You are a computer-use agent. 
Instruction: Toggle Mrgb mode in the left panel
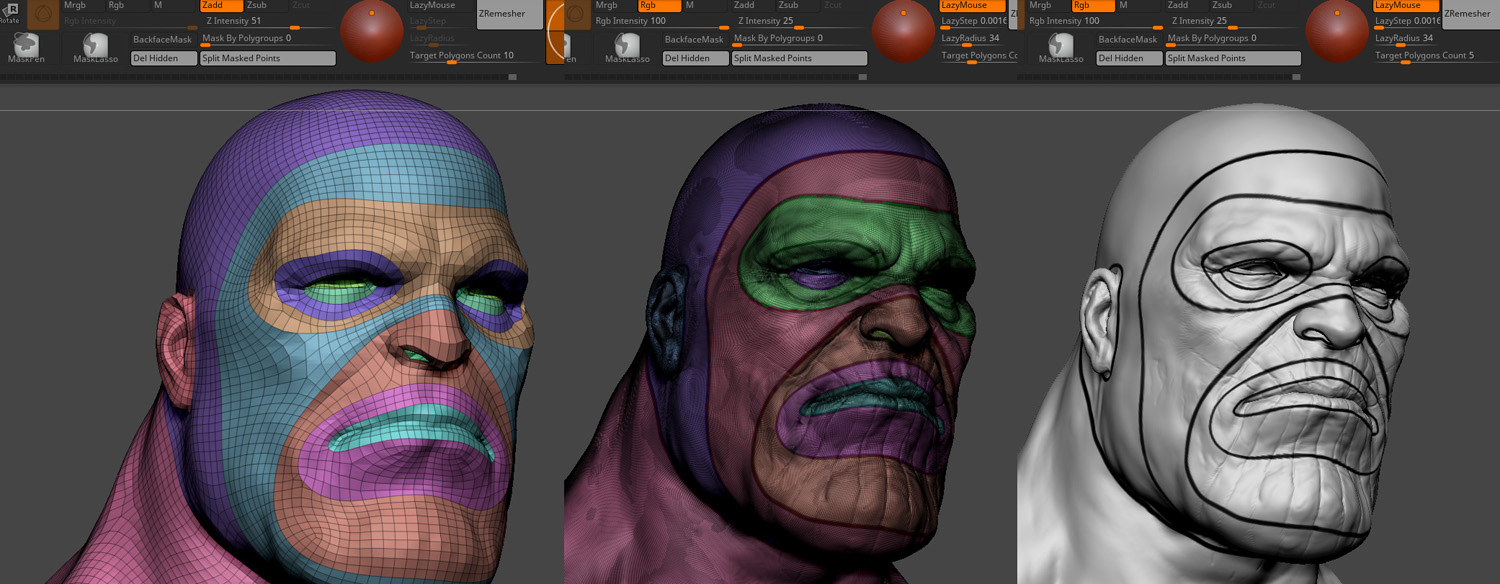click(83, 5)
